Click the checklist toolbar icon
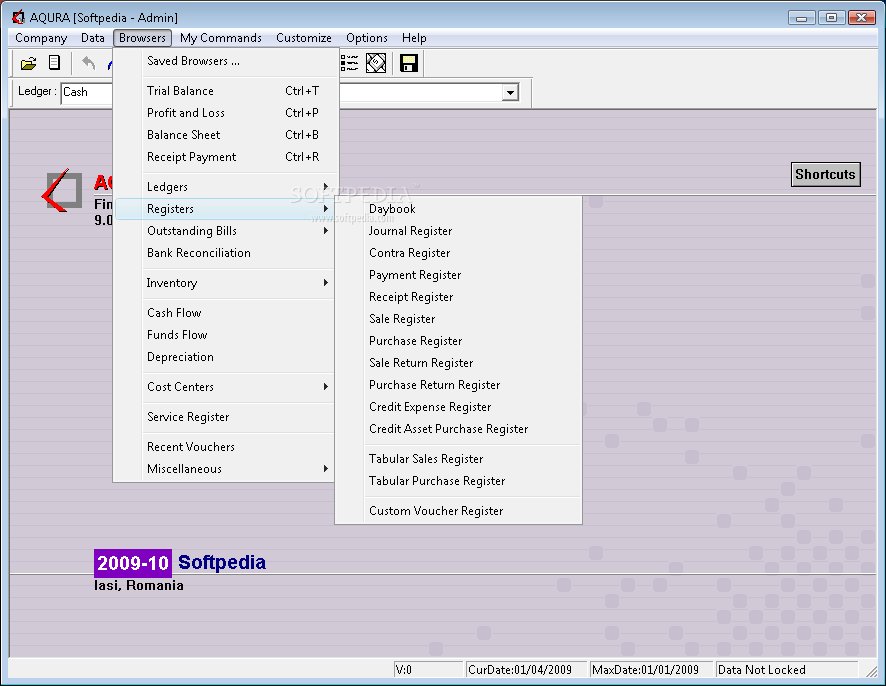The image size is (886, 686). click(349, 63)
